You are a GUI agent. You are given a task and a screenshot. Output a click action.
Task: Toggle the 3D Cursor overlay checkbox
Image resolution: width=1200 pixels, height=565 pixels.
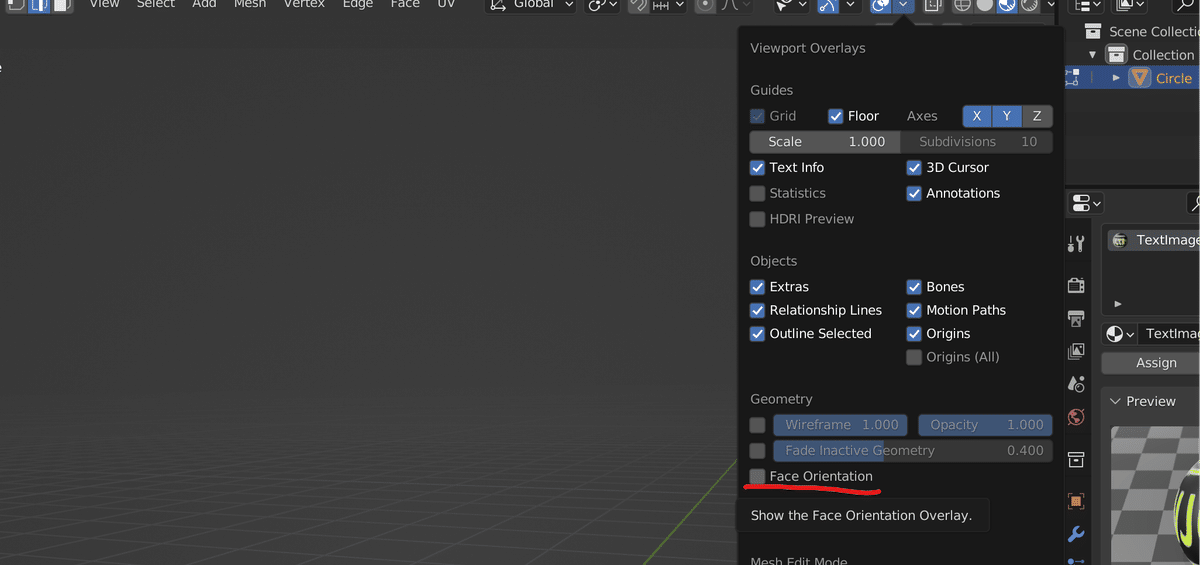pos(914,167)
